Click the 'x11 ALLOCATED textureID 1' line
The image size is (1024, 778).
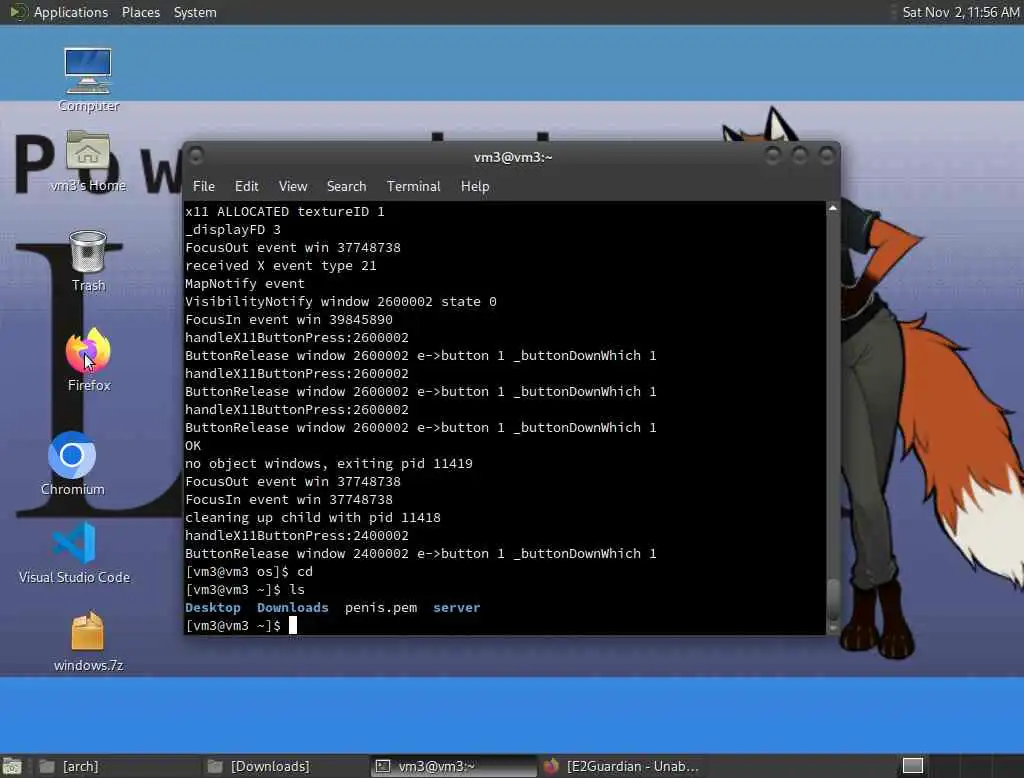(285, 212)
